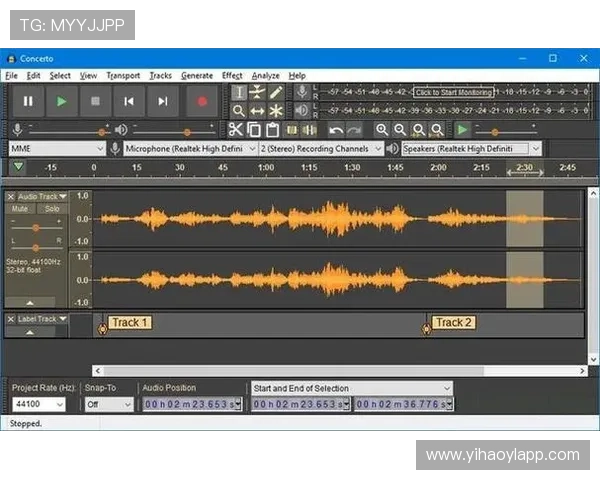Toggle Mute on the Audio Track
This screenshot has width=600, height=480.
tap(20, 209)
